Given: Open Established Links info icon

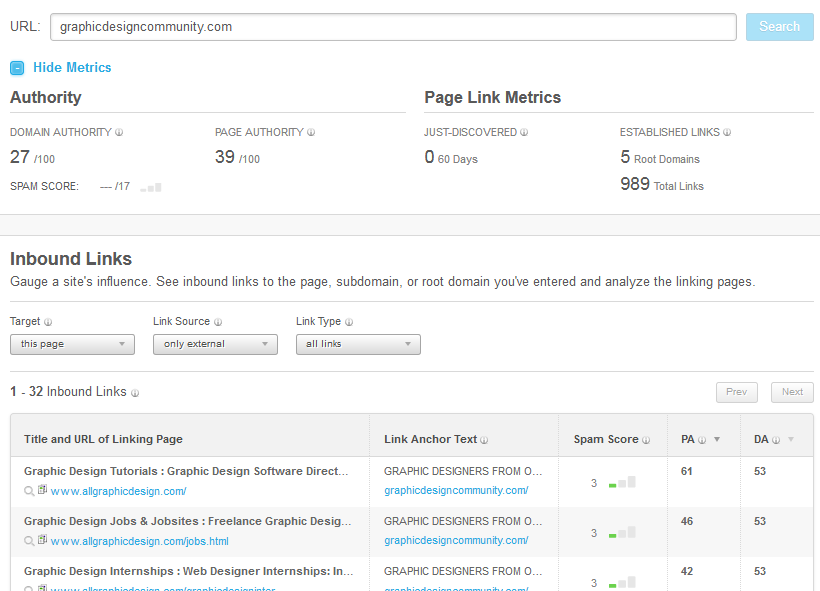Looking at the screenshot, I should [727, 132].
